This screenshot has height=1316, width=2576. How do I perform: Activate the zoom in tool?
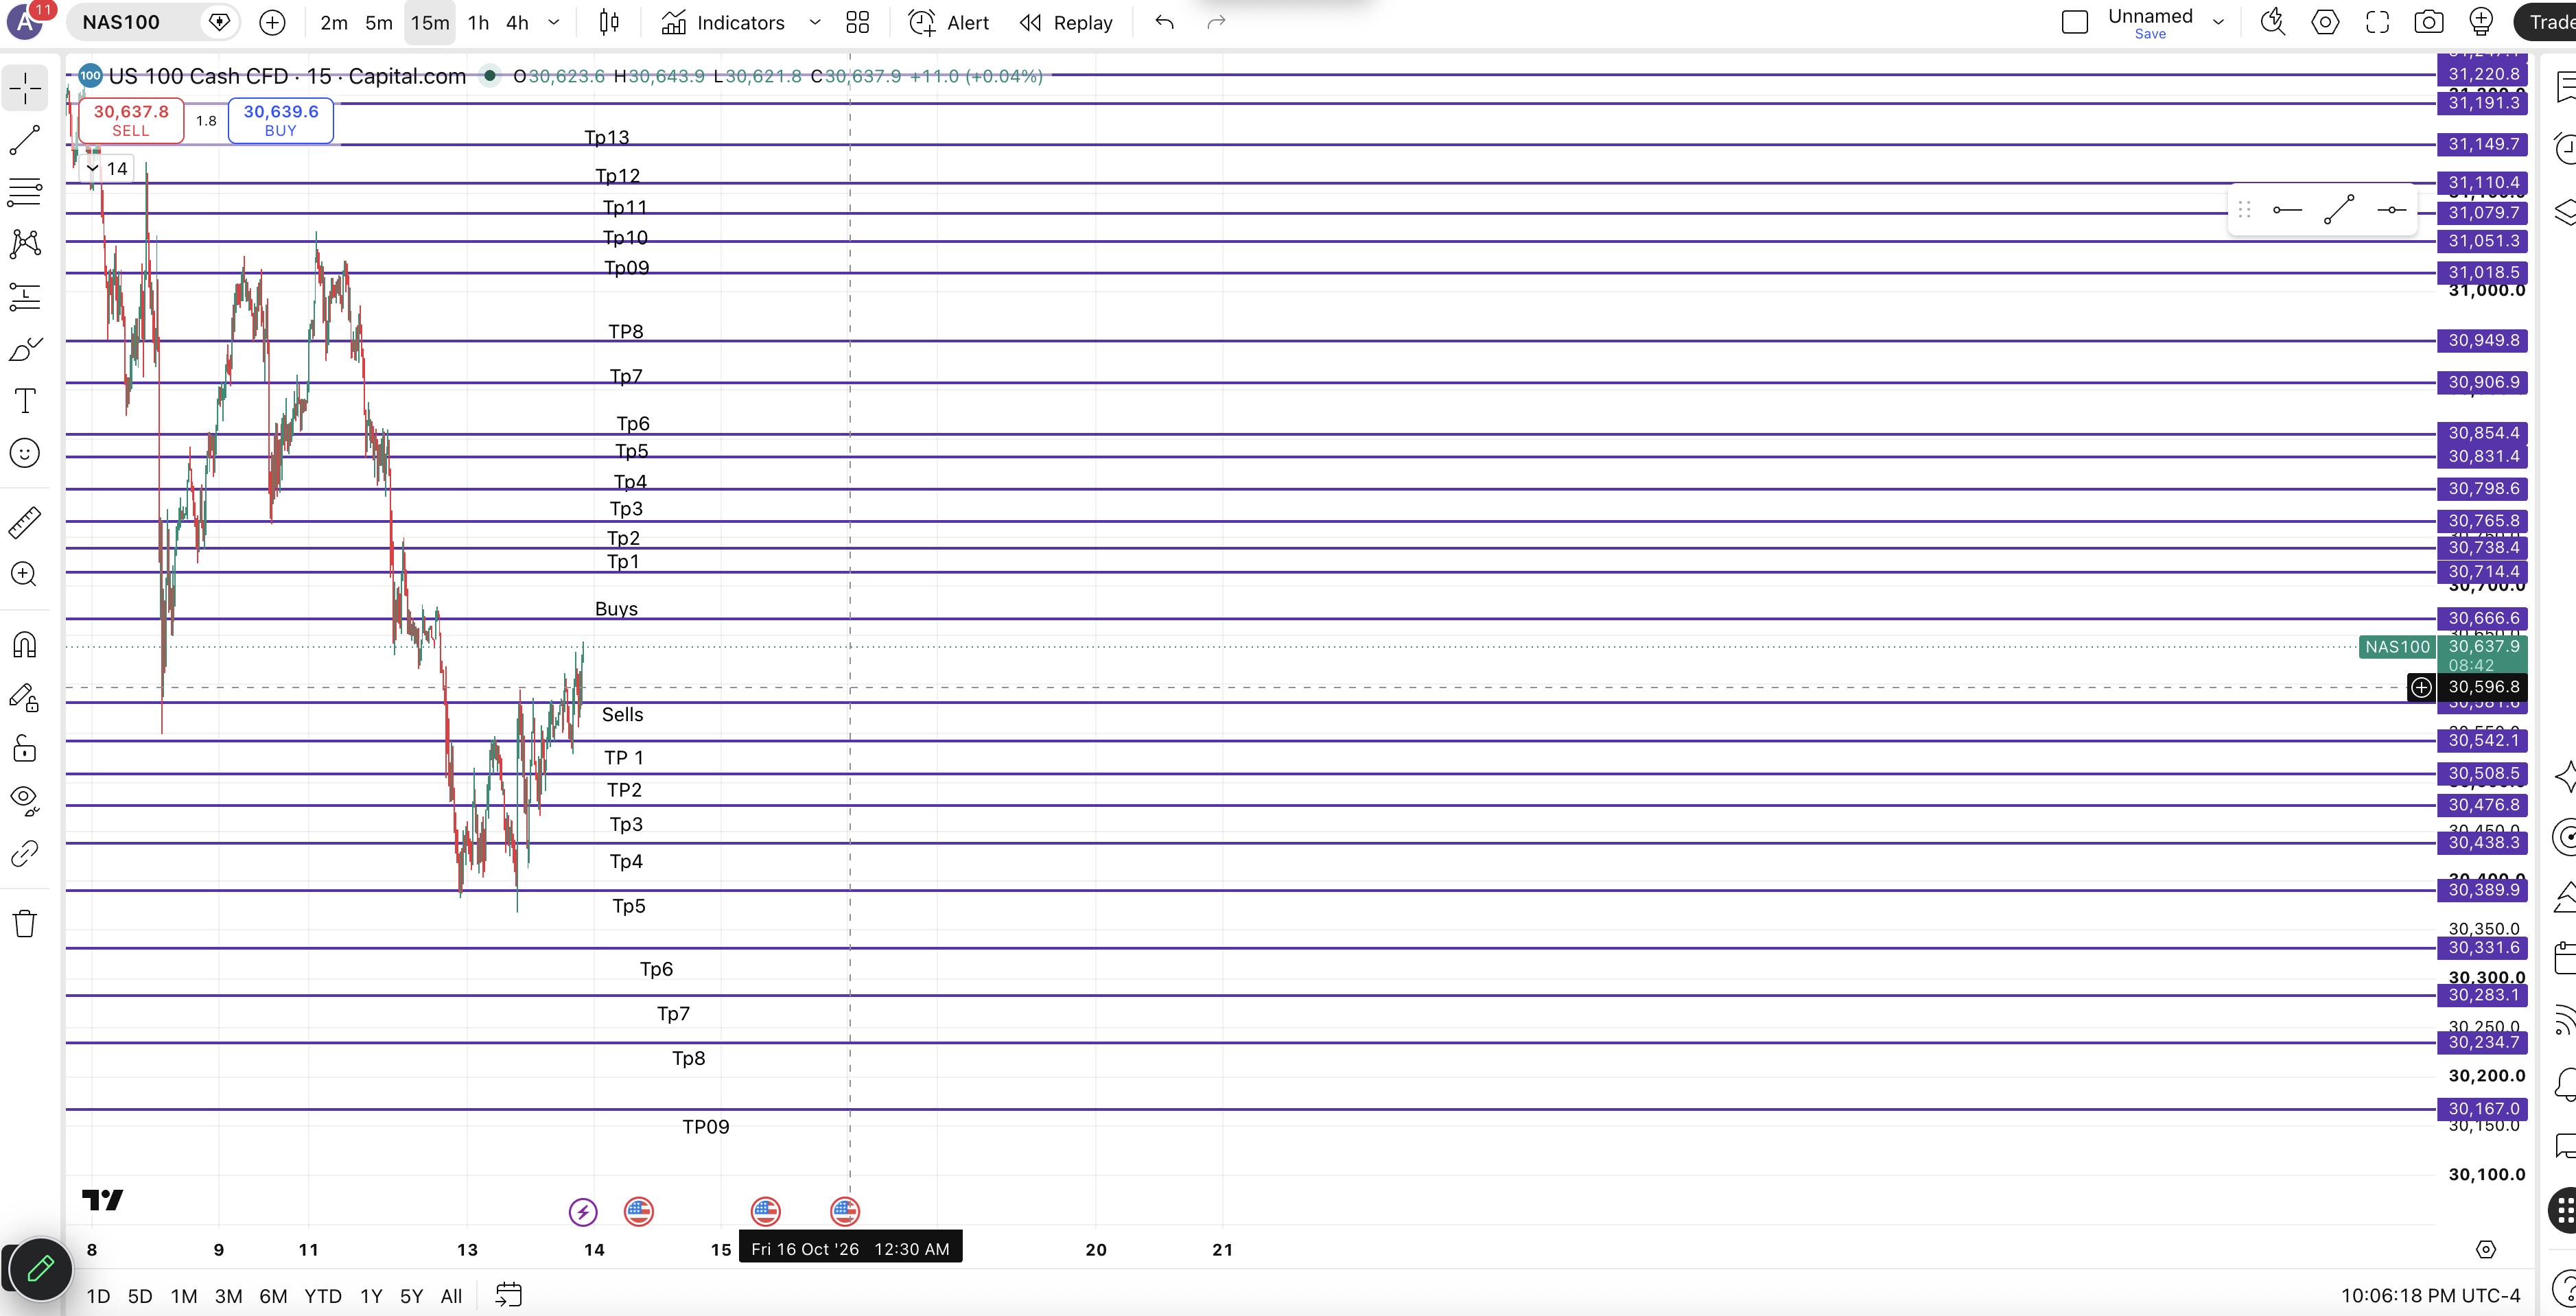[25, 574]
